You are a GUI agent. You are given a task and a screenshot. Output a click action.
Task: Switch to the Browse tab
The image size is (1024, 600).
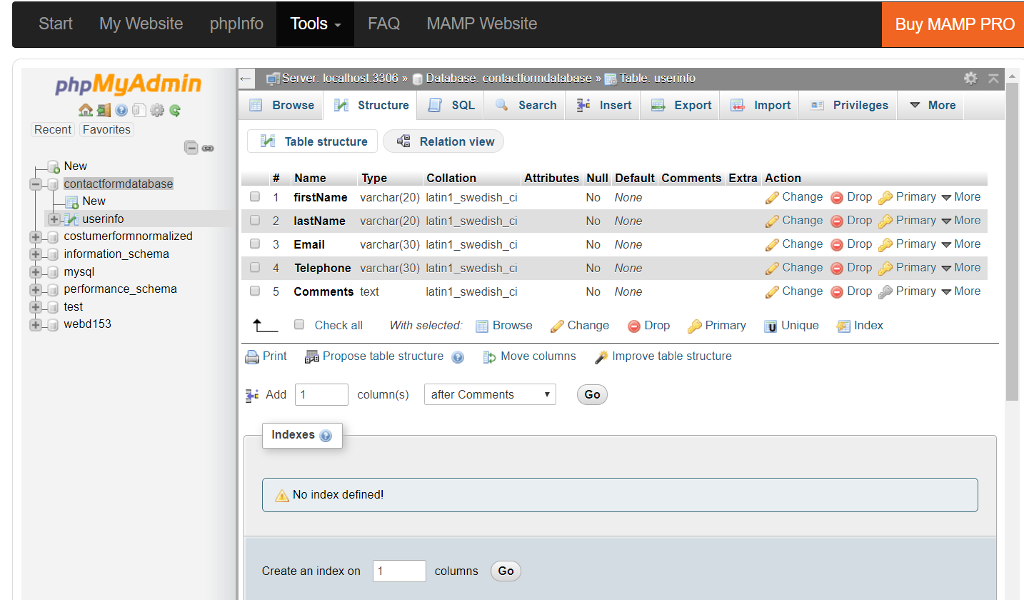pos(282,105)
